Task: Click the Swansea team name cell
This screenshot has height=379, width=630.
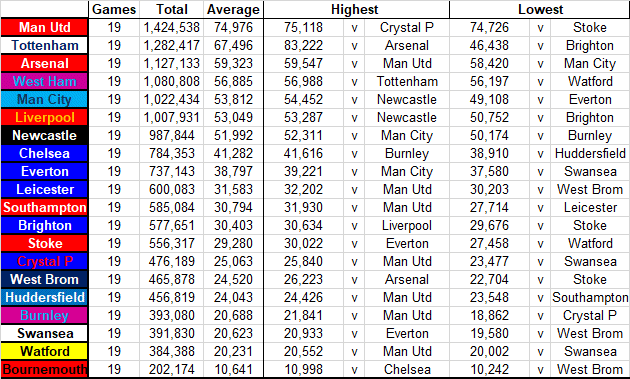Action: 44,333
